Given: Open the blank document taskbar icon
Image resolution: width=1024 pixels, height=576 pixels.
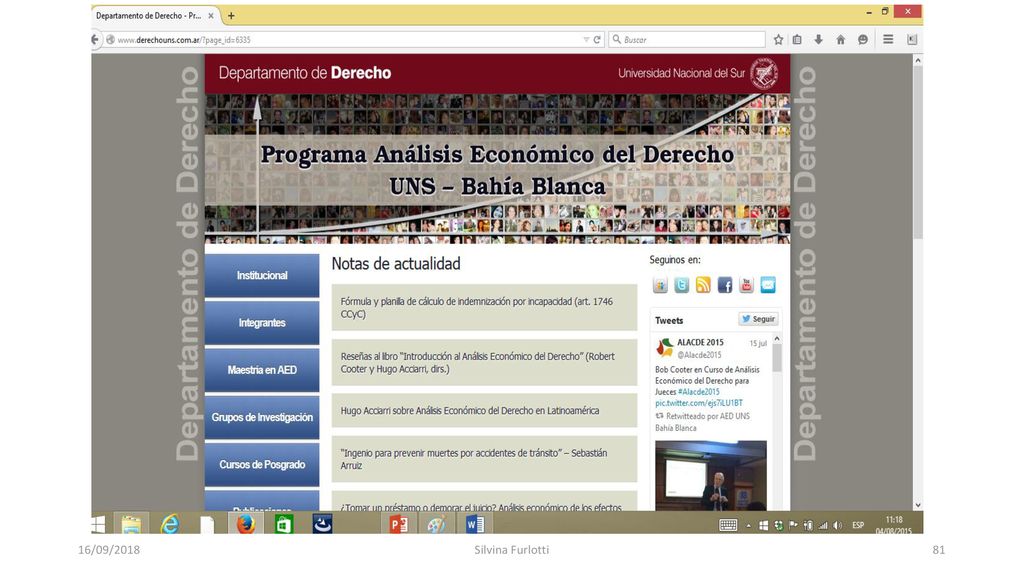Looking at the screenshot, I should coord(207,524).
